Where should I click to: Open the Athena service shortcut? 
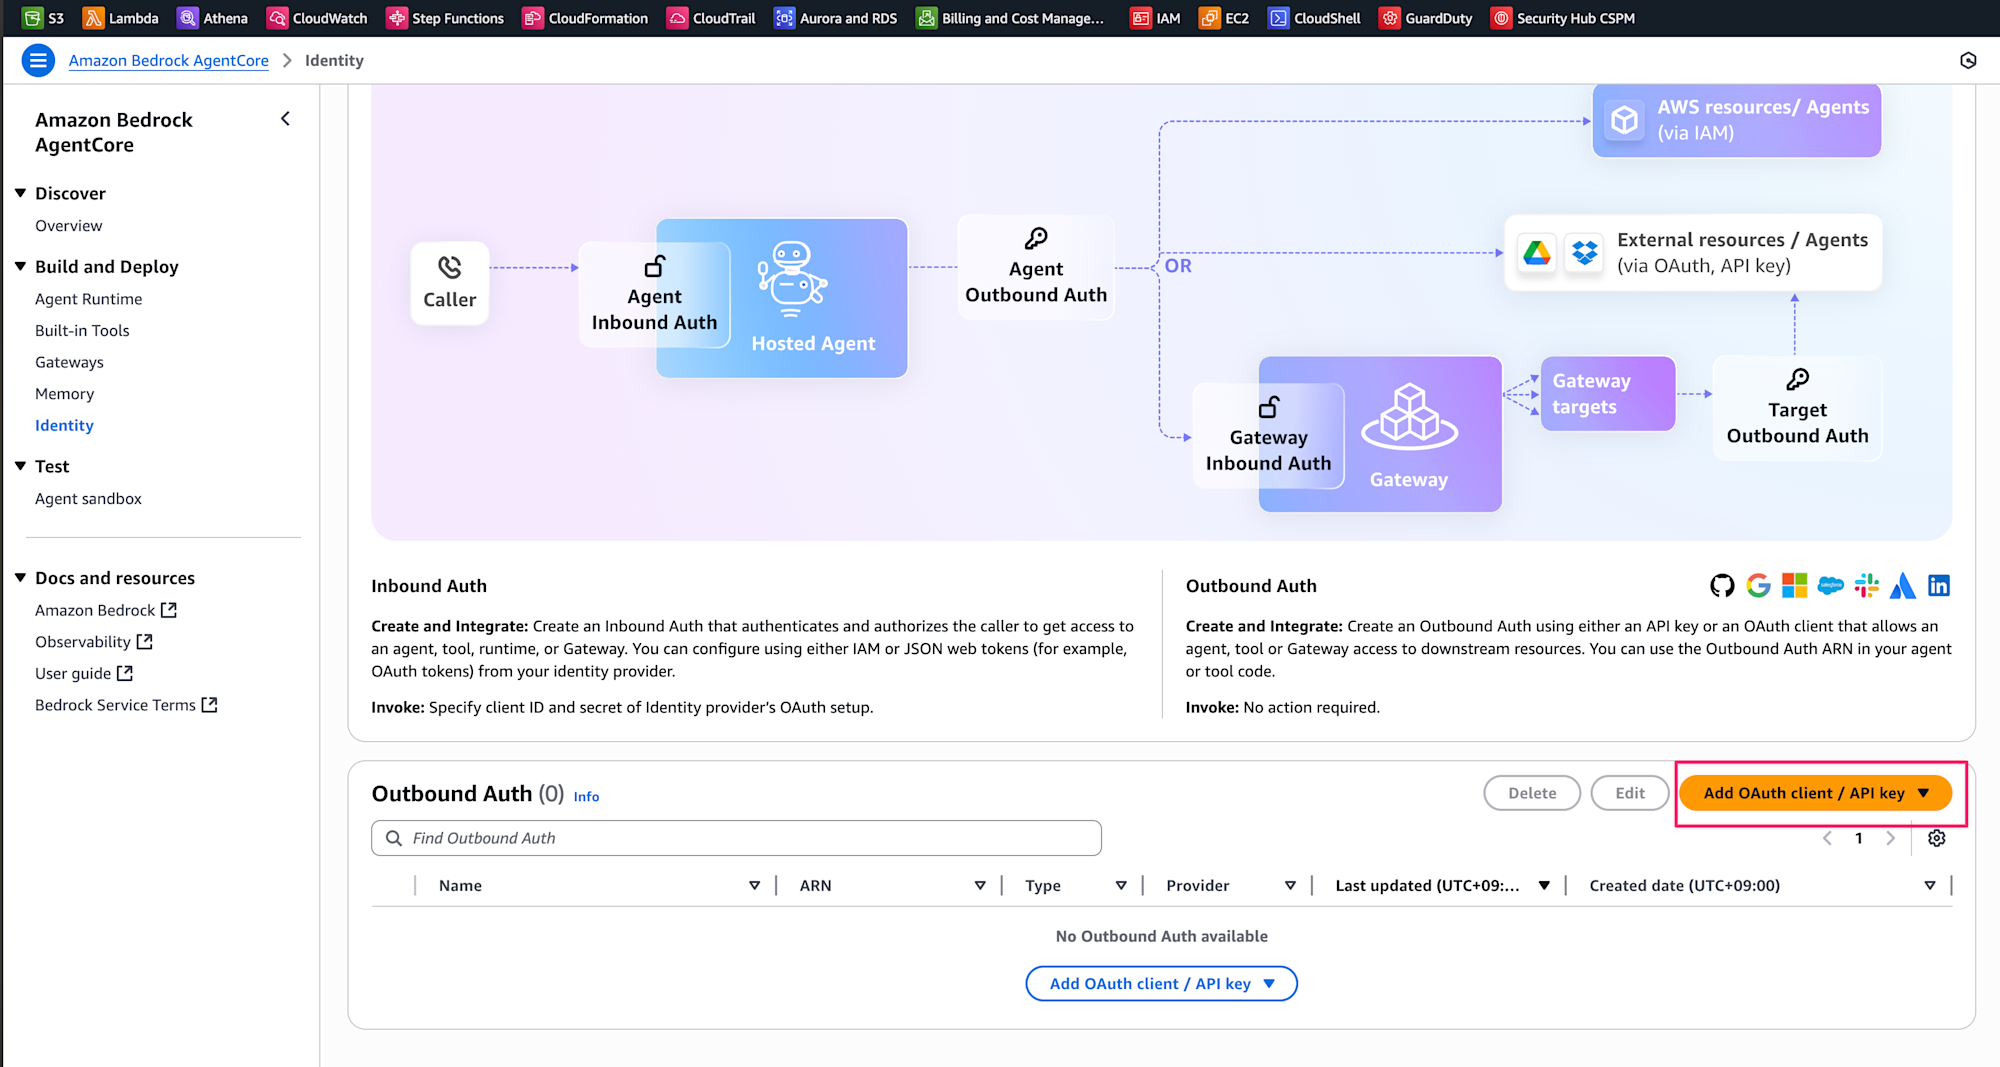[x=213, y=18]
